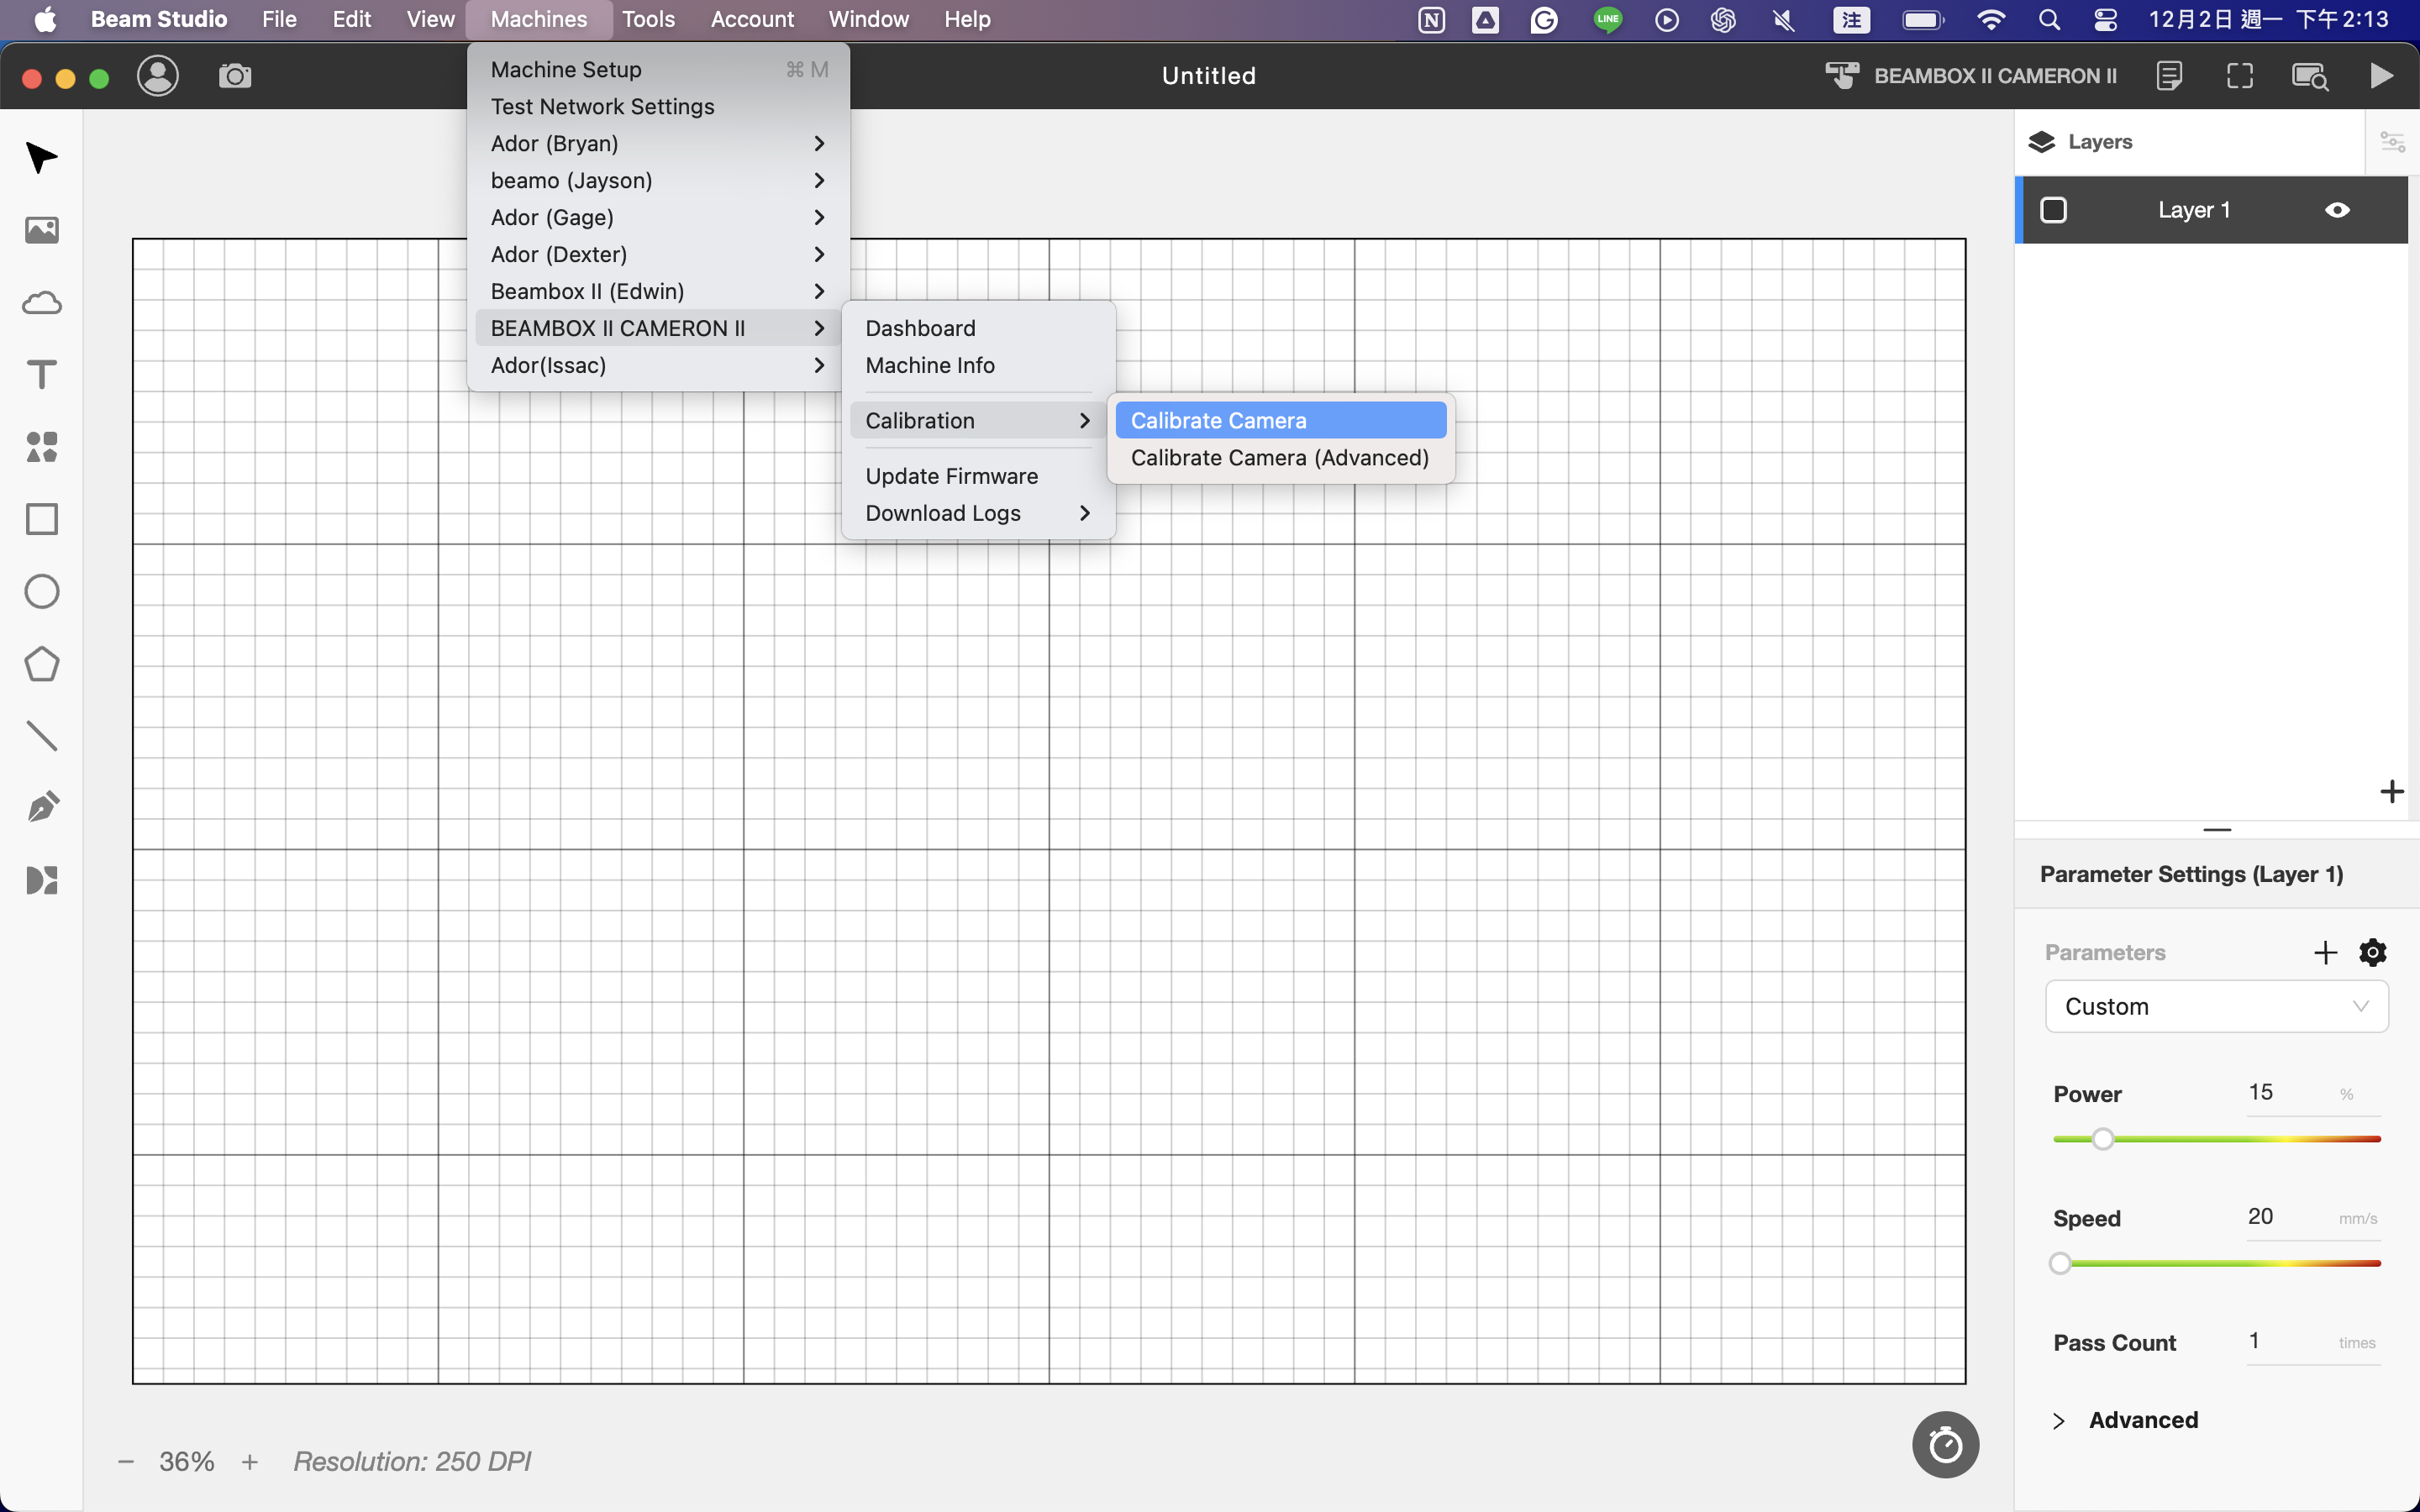Expand the Ador (Bryan) submenu
The width and height of the screenshot is (2420, 1512).
tap(658, 143)
